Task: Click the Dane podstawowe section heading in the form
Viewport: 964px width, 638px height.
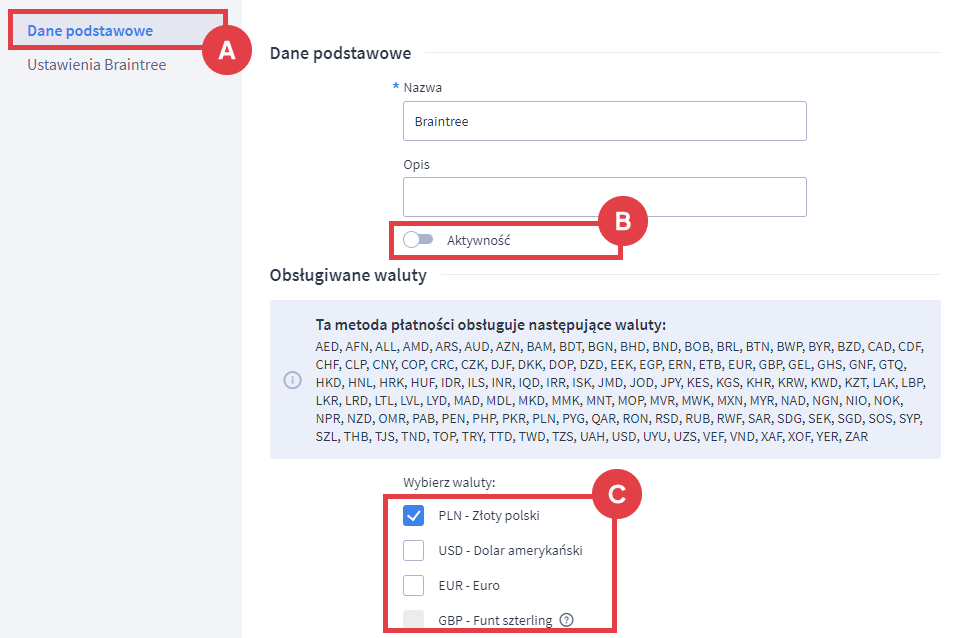Action: coord(340,53)
